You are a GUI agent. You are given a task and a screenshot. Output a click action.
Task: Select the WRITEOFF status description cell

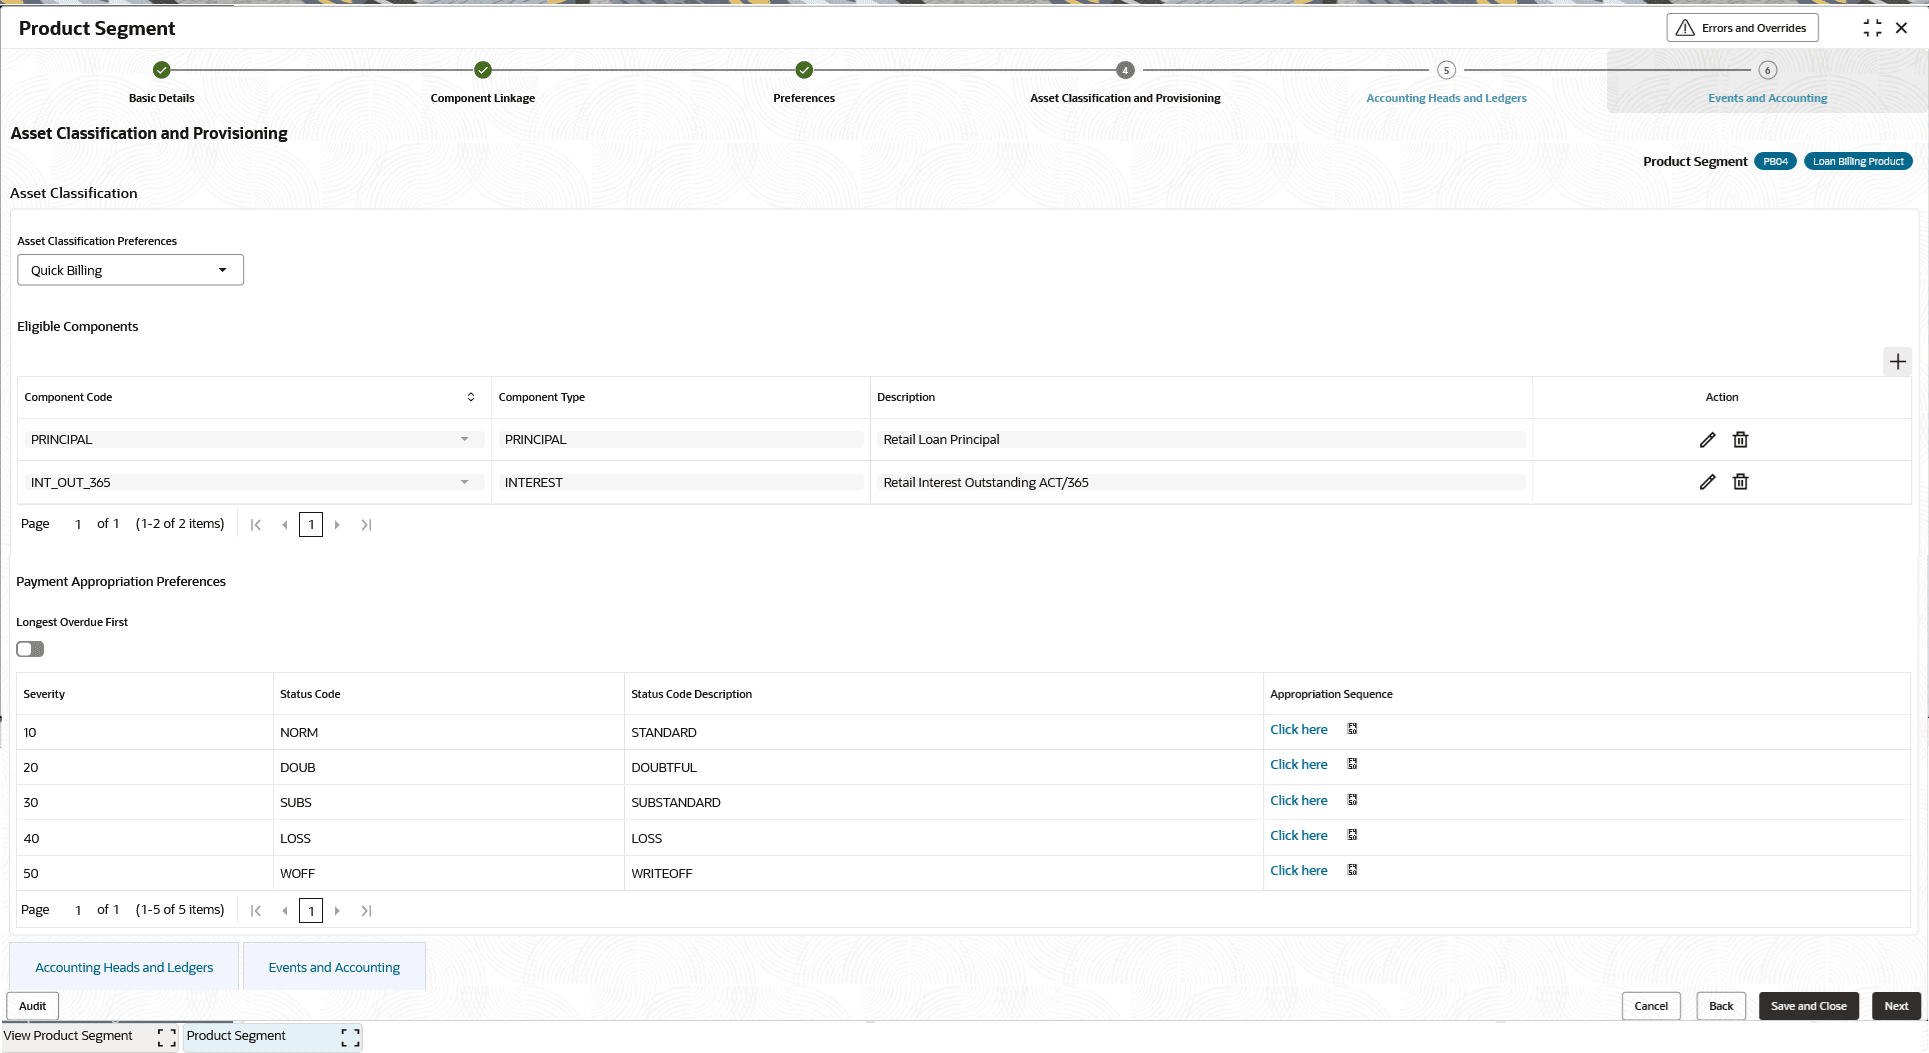click(944, 873)
